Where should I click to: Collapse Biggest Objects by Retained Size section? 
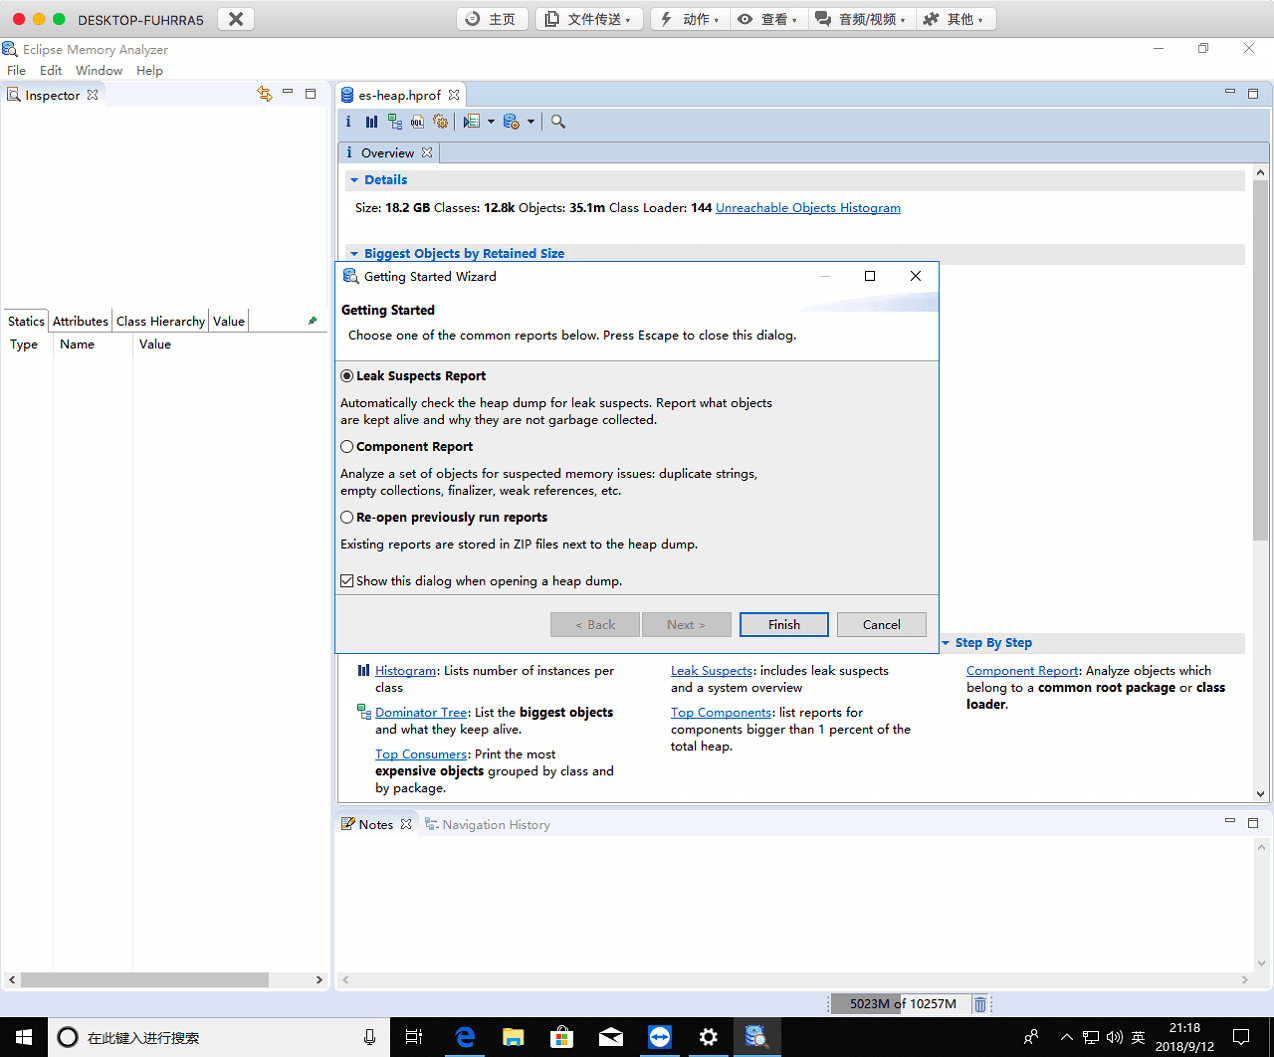point(354,254)
